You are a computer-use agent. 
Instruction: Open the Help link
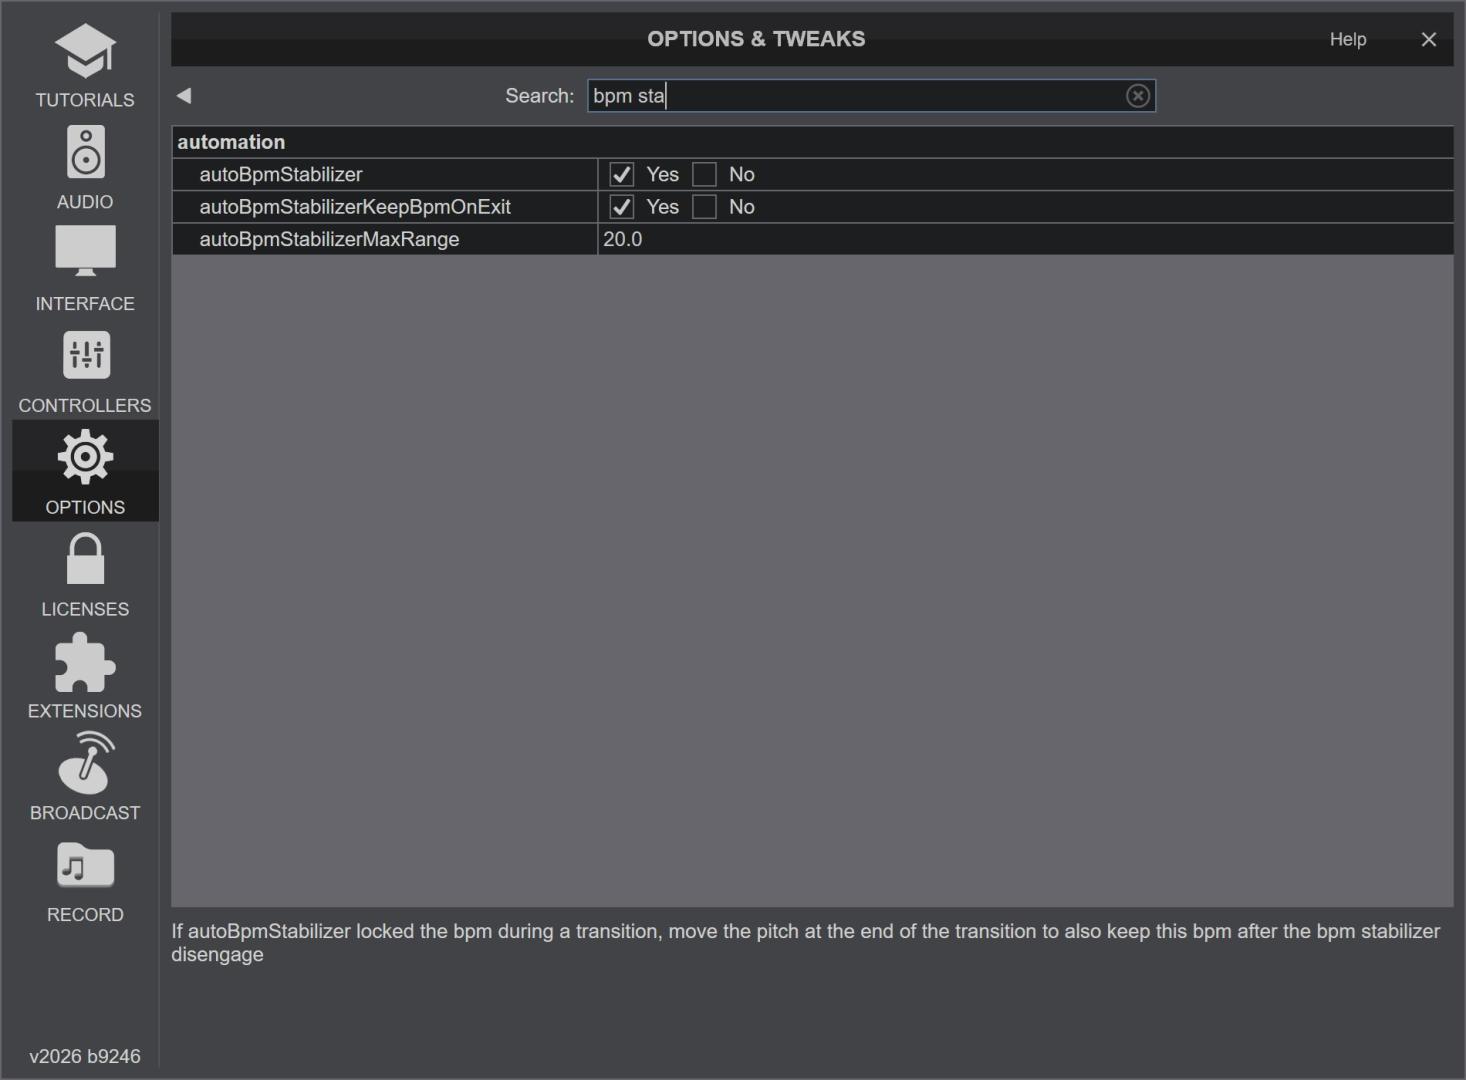point(1347,40)
